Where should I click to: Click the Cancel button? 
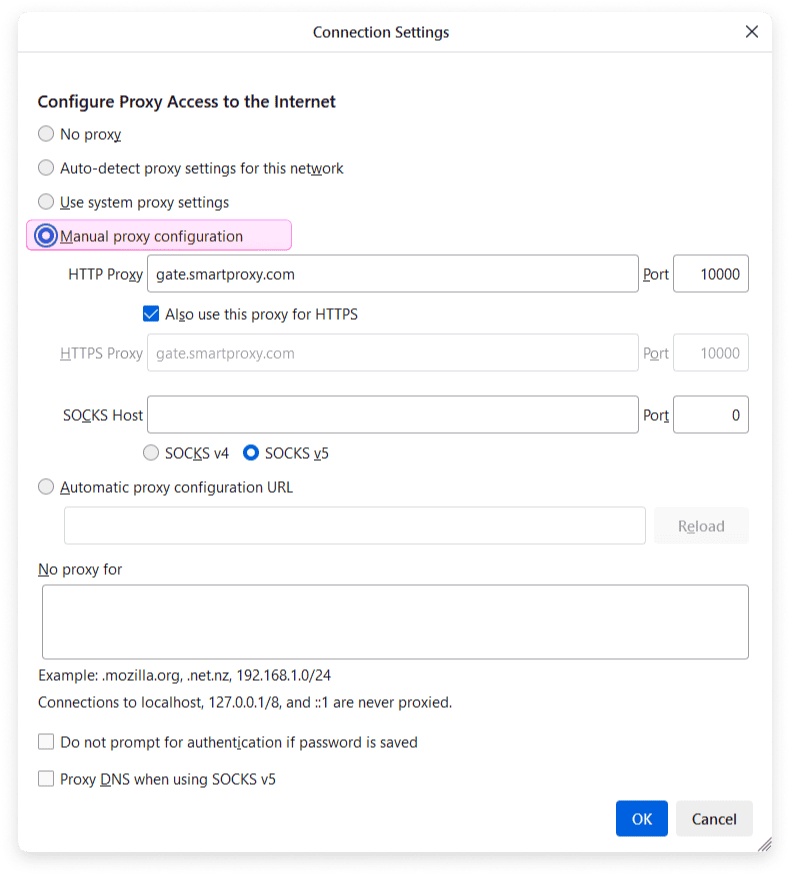714,818
